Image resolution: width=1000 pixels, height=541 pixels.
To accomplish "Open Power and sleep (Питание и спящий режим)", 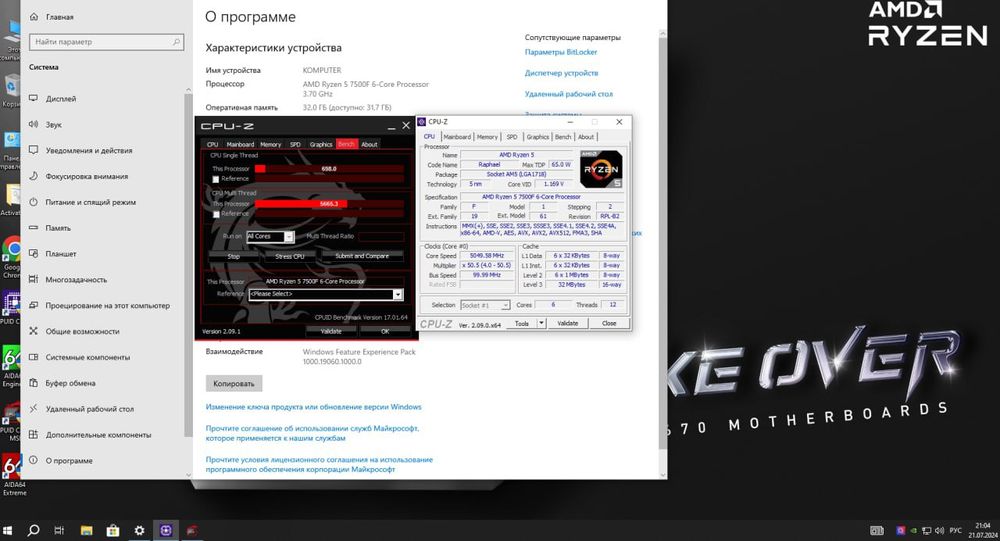I will (91, 202).
